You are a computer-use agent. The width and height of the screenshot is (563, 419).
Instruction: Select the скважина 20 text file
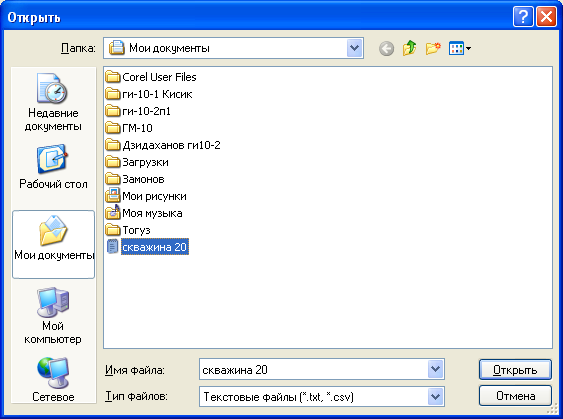pyautogui.click(x=148, y=247)
